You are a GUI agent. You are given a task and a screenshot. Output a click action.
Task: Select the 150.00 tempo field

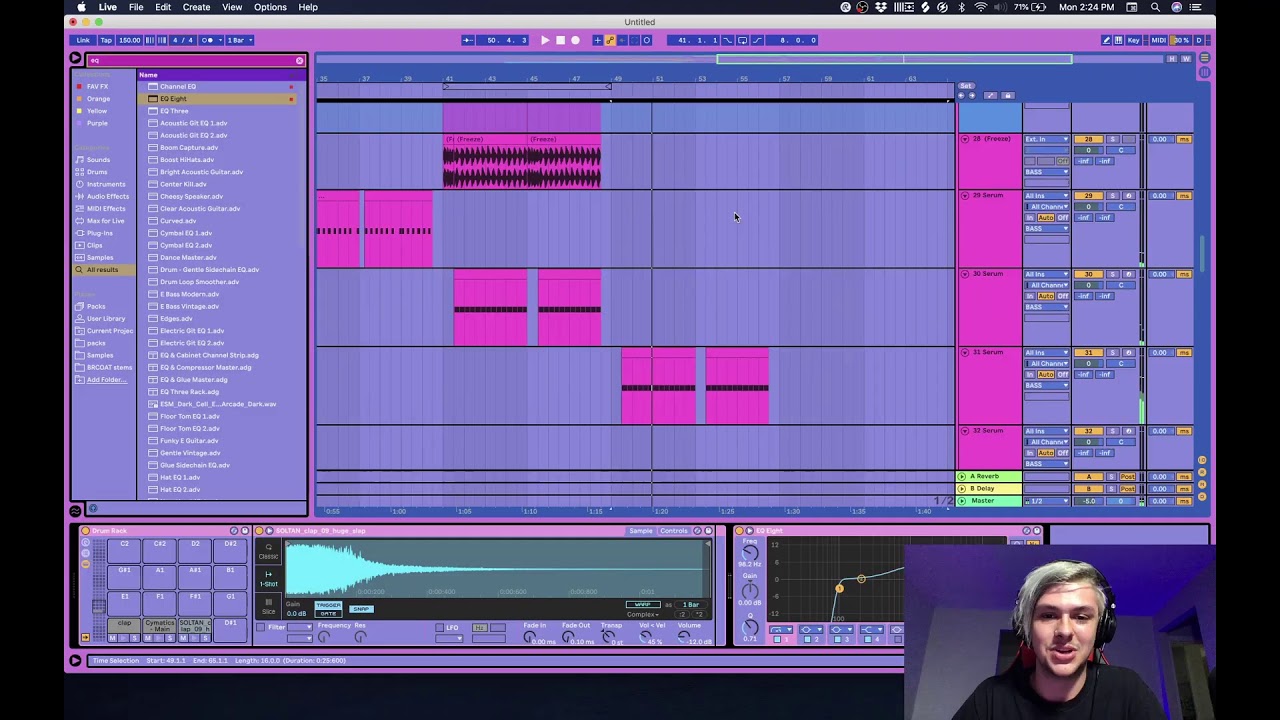pos(130,40)
